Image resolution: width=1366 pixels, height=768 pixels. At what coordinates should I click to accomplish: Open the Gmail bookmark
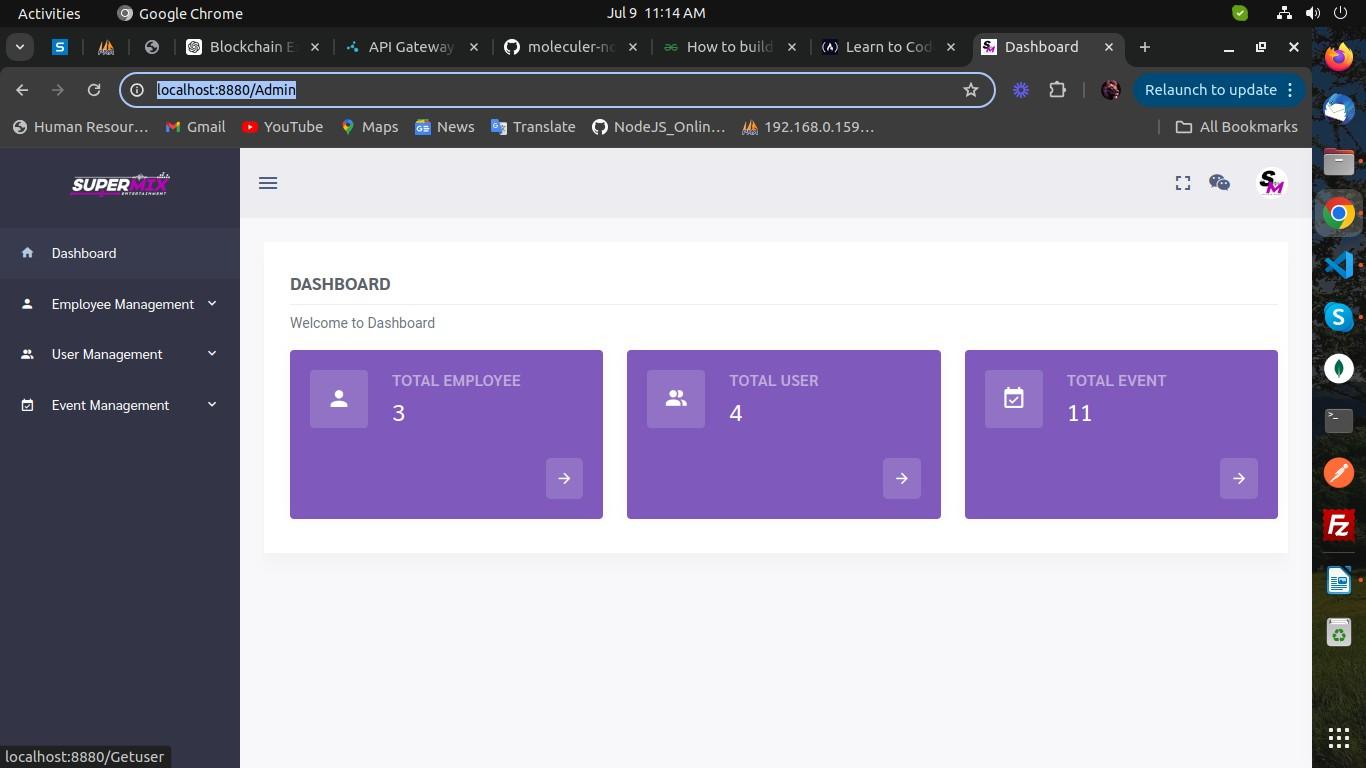coord(195,127)
